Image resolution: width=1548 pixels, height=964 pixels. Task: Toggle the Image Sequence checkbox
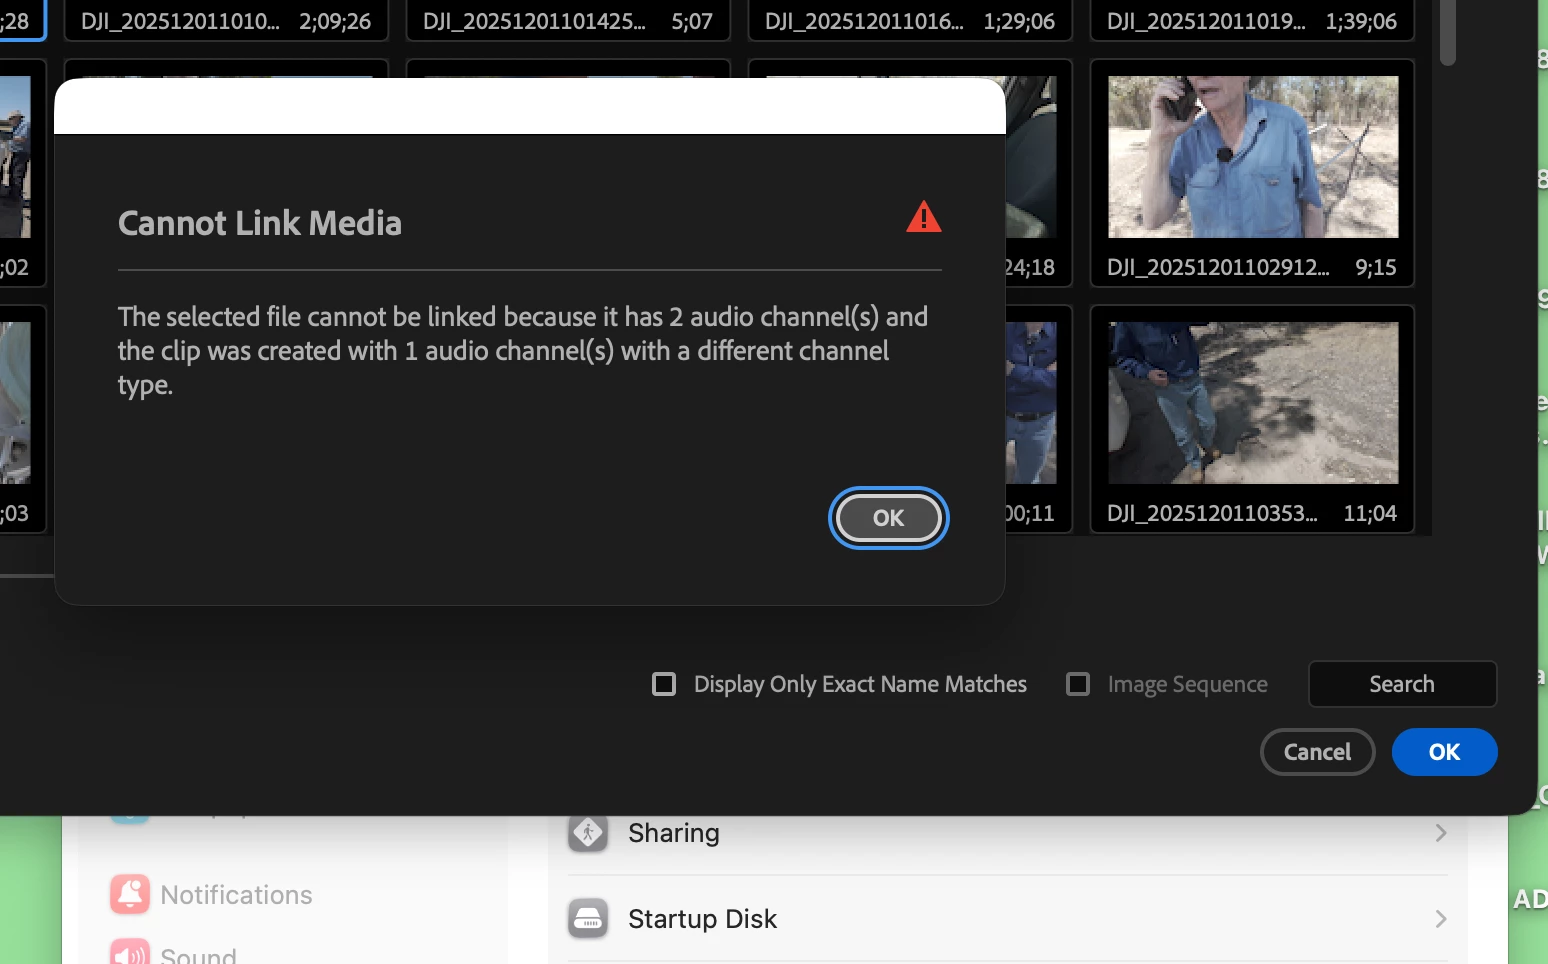pos(1078,684)
